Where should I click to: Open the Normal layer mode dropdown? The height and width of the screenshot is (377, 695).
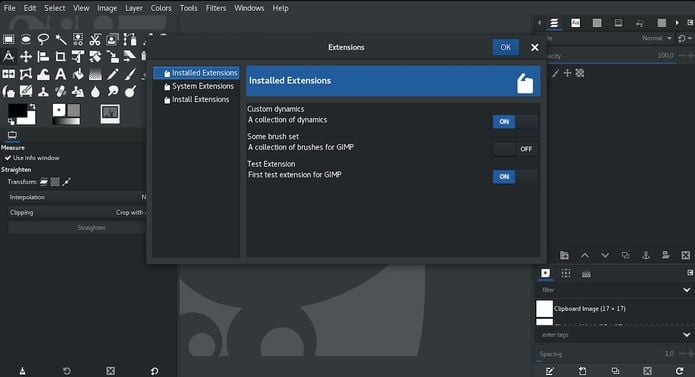click(x=656, y=39)
